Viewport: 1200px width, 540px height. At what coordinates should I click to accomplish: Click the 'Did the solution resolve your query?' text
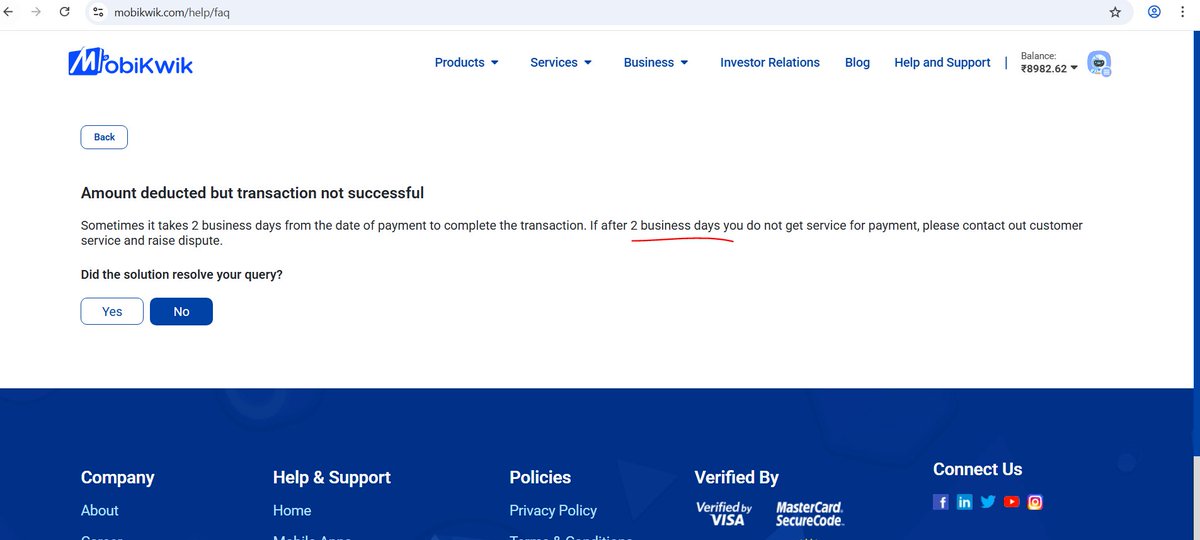[182, 274]
